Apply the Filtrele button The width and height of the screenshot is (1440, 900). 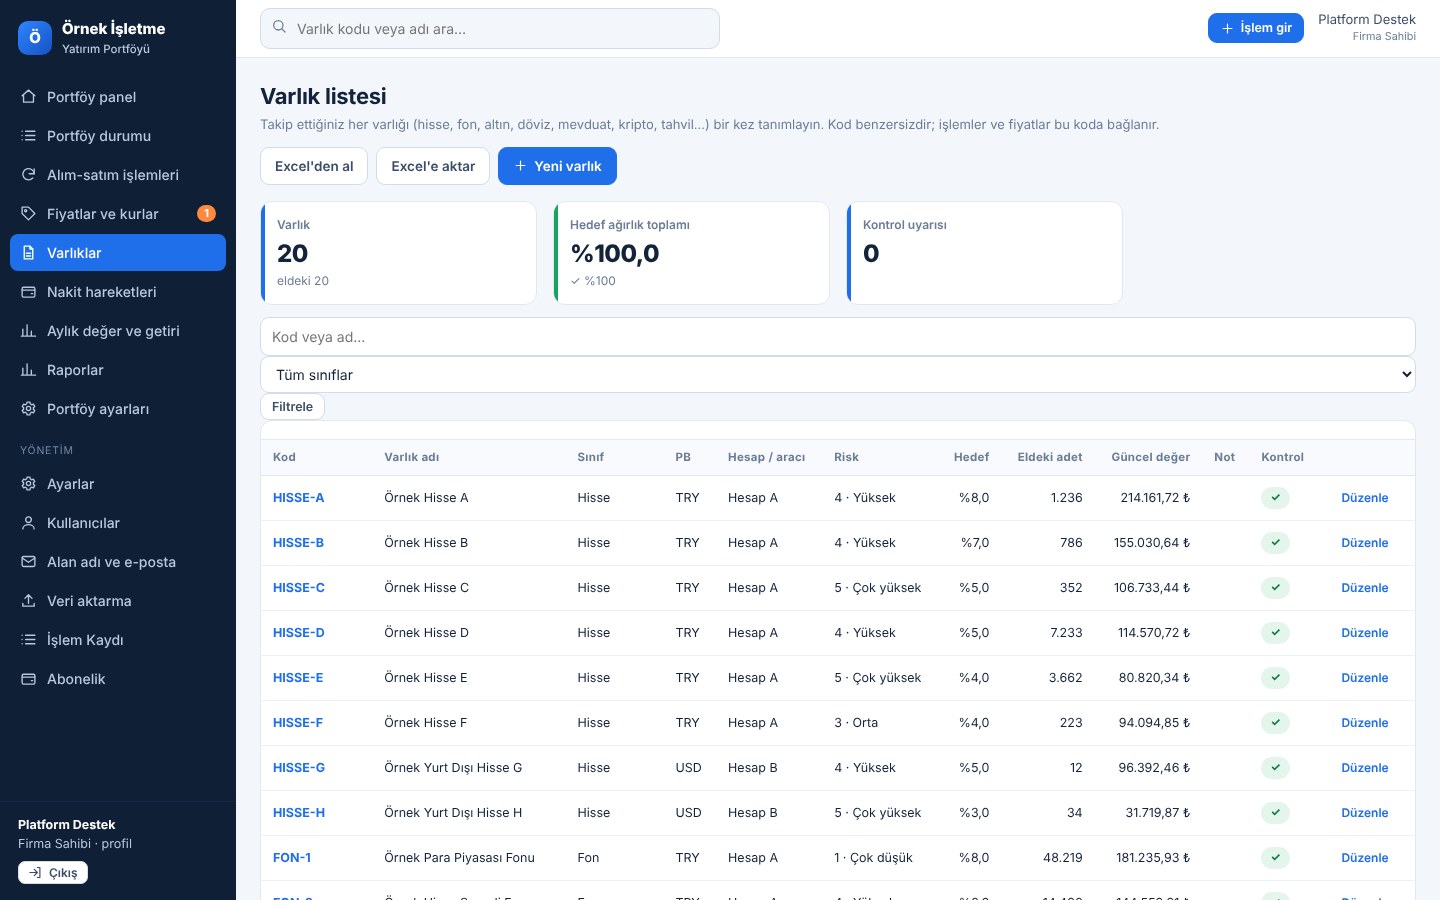tap(292, 407)
